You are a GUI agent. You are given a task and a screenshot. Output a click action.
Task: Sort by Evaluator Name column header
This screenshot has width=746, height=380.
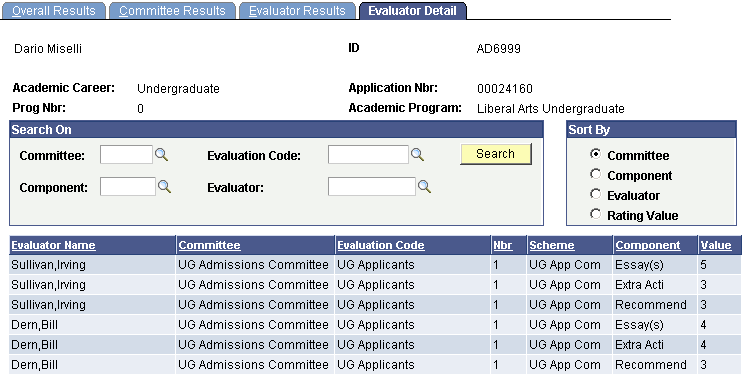[53, 245]
